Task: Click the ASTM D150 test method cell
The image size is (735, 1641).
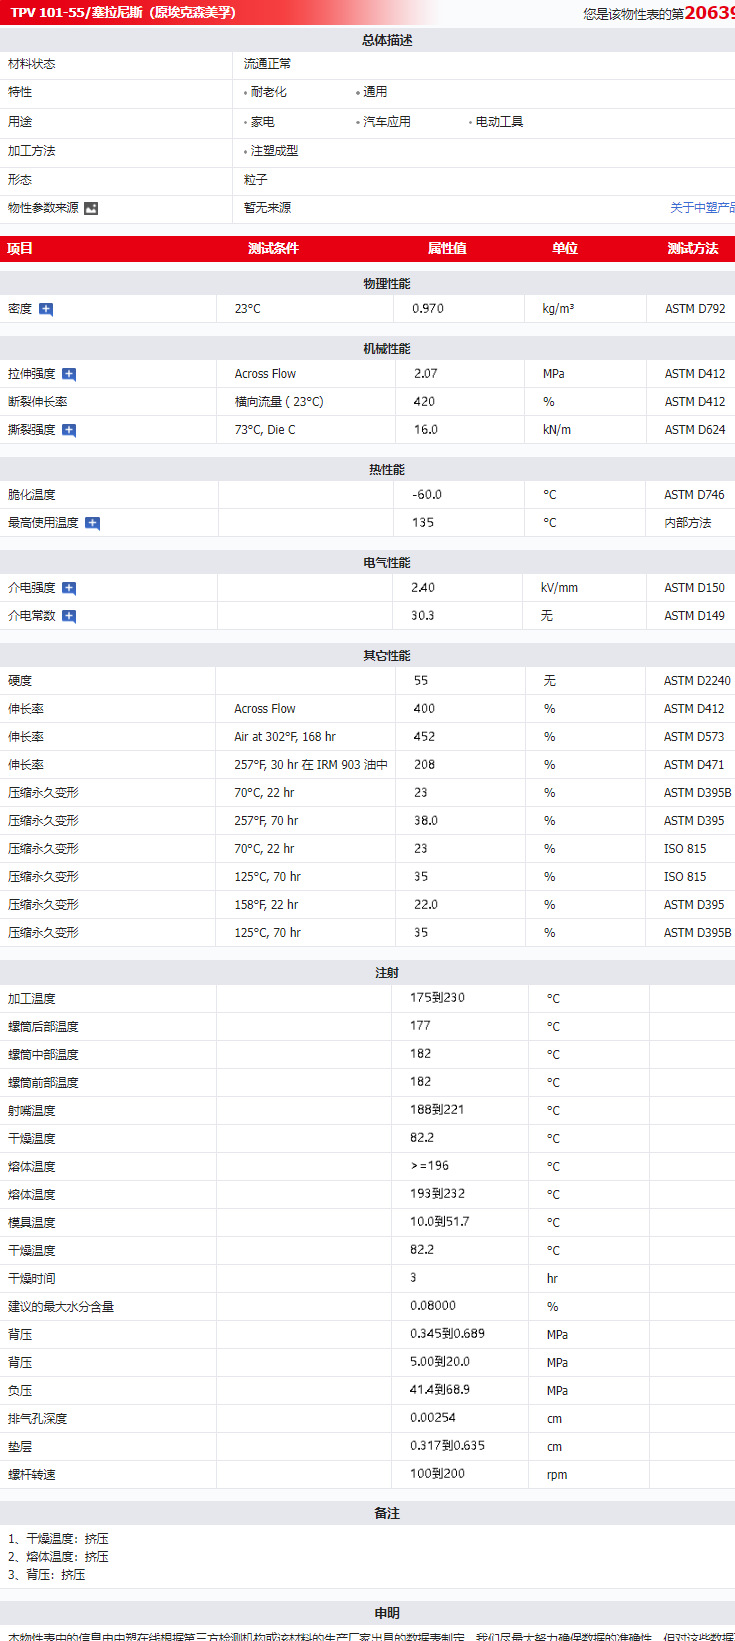Action: (694, 588)
